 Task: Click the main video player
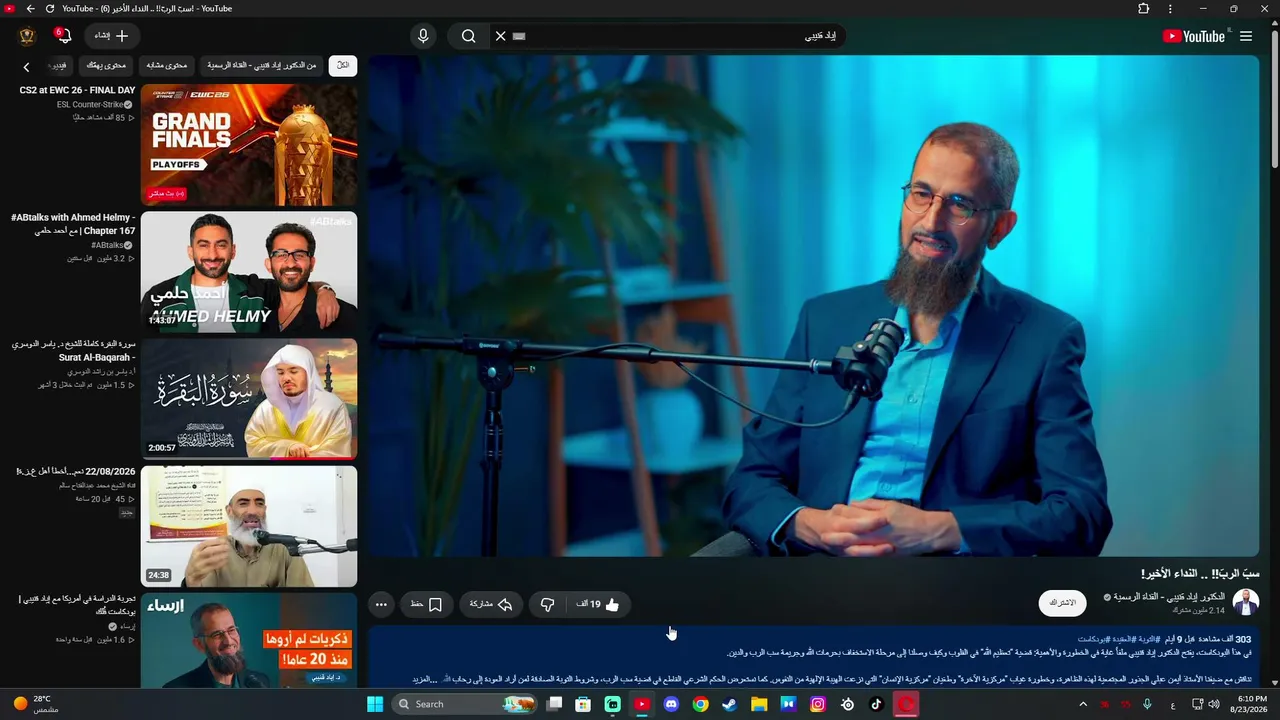813,305
